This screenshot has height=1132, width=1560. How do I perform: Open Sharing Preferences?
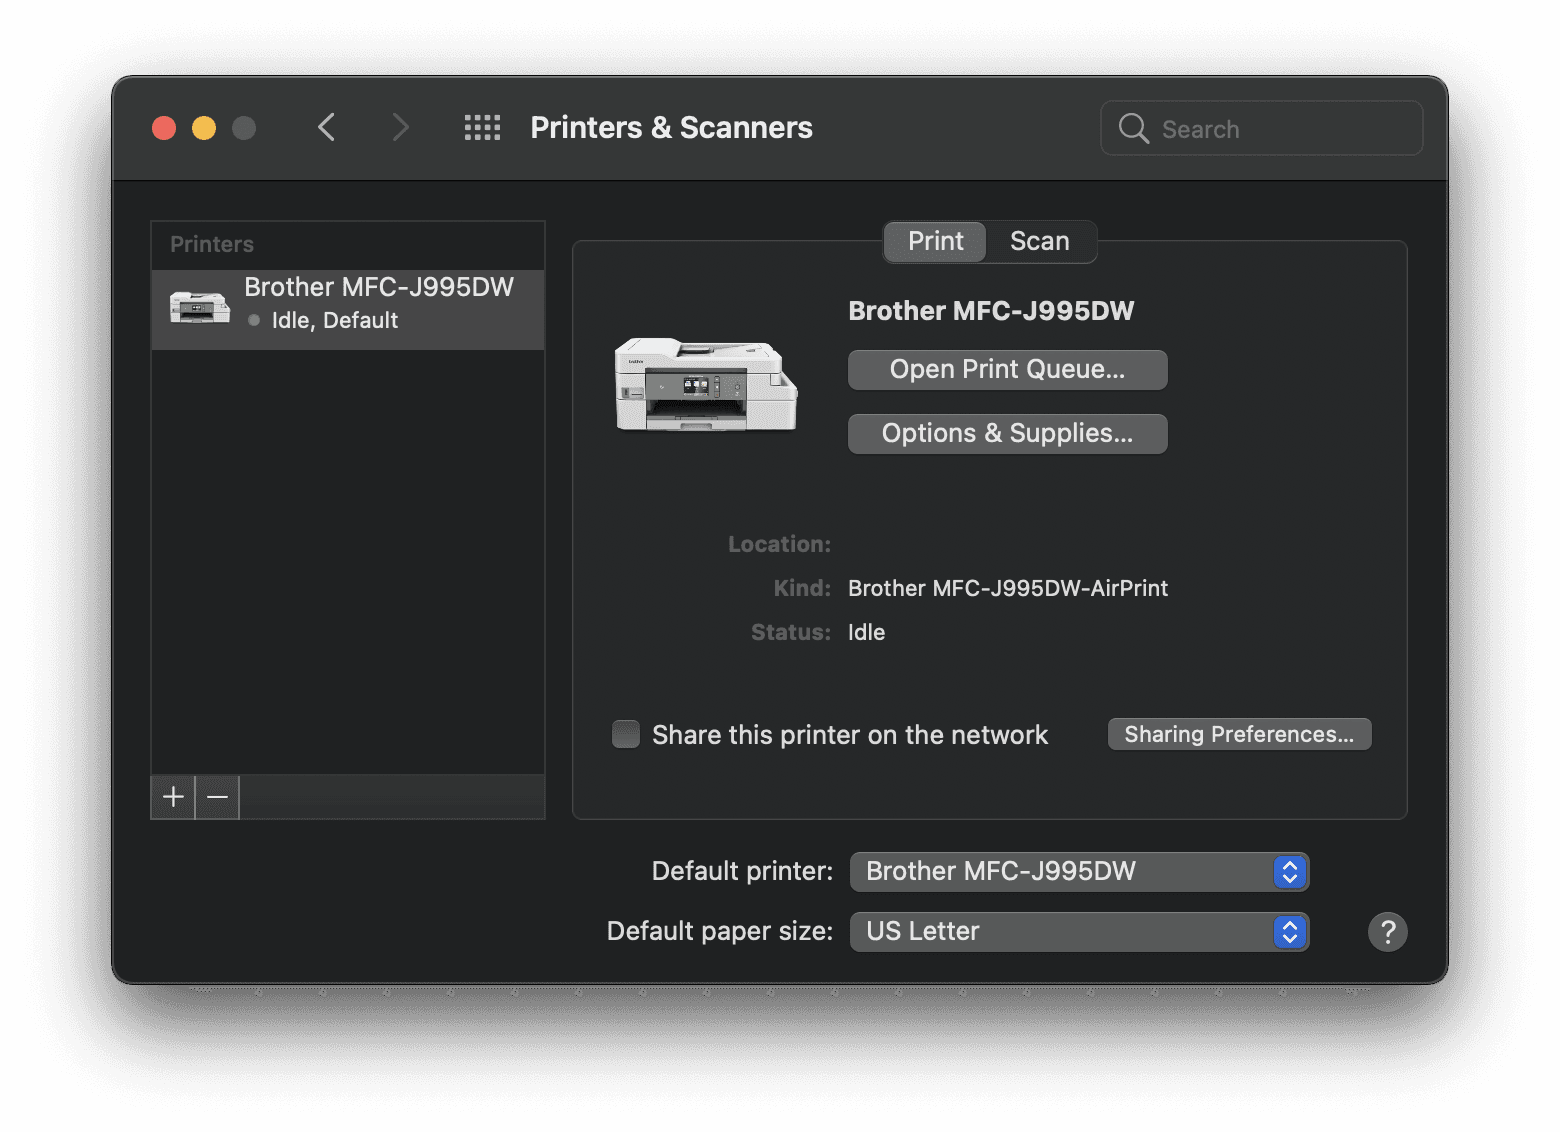(1239, 735)
